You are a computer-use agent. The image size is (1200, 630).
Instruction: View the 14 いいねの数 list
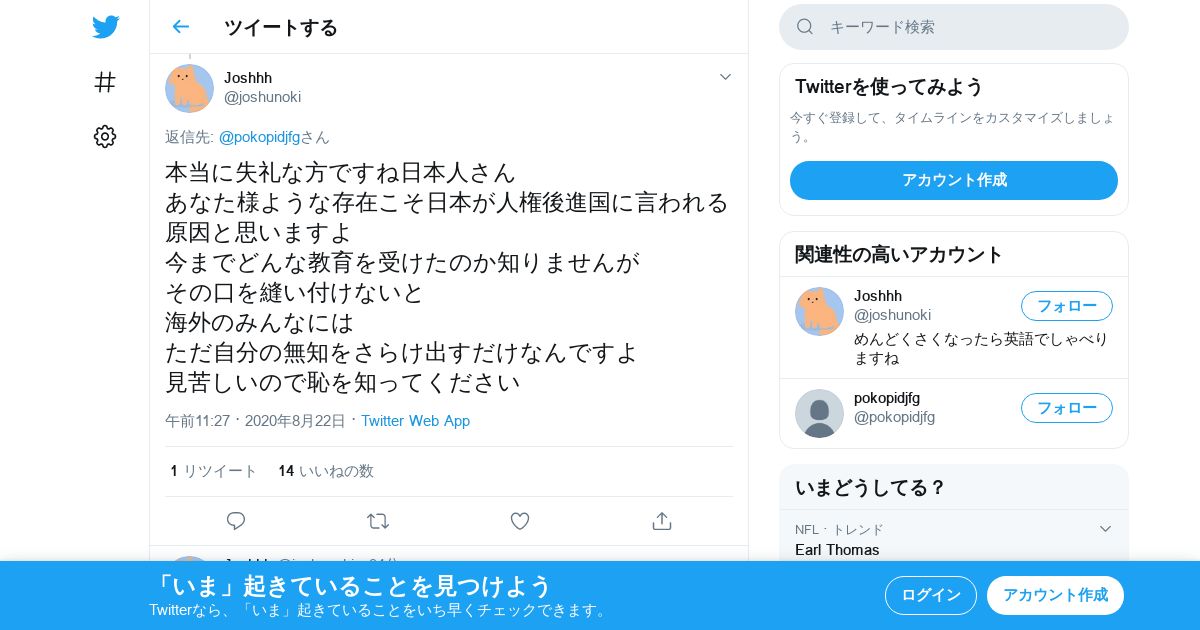[x=326, y=471]
